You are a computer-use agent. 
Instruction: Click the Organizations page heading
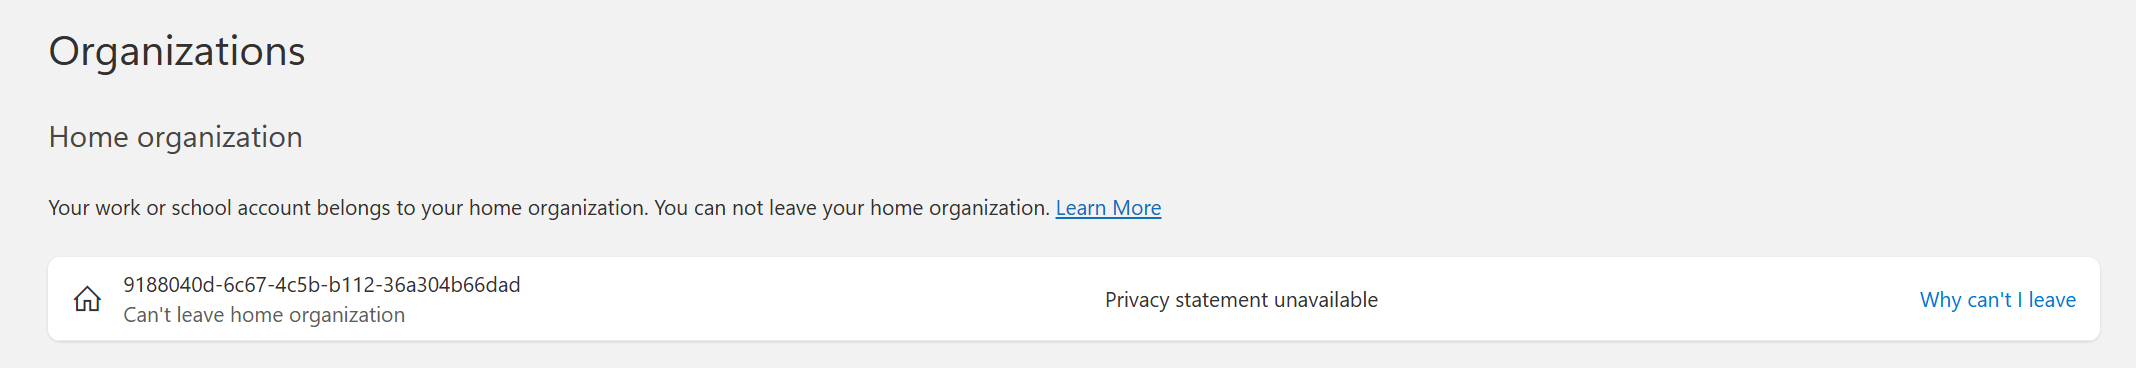[177, 51]
